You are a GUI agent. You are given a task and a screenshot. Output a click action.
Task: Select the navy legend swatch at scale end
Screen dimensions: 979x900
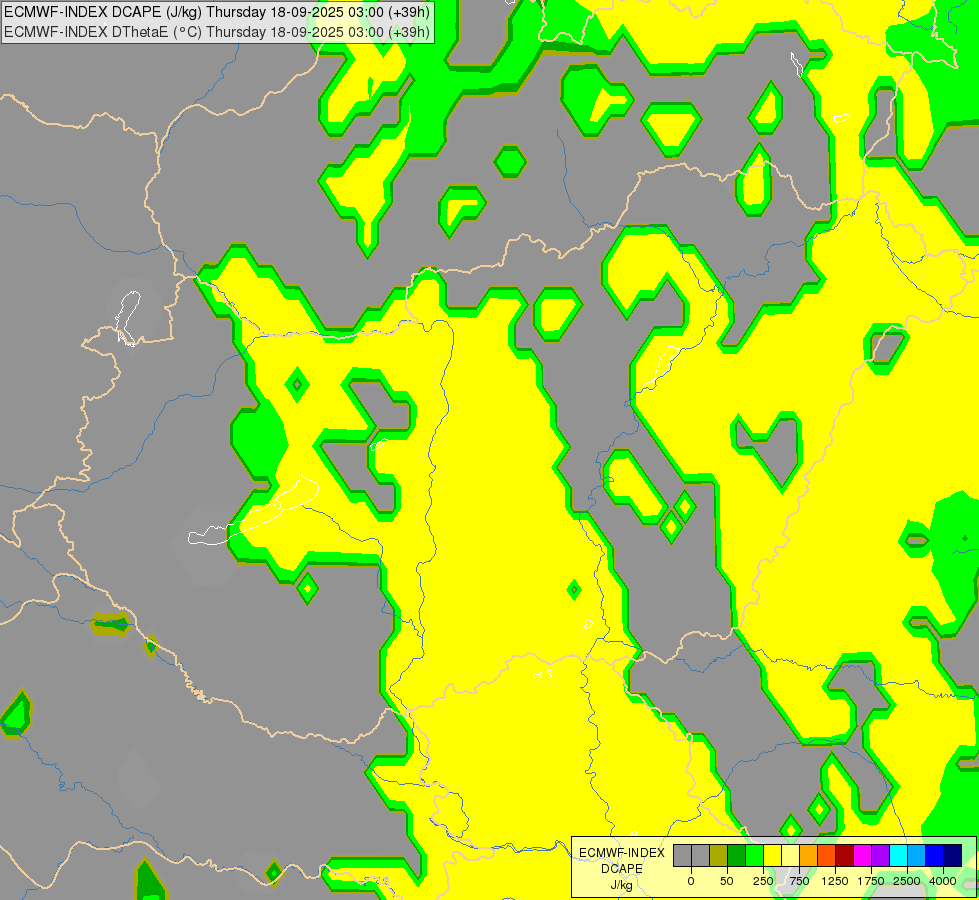952,856
